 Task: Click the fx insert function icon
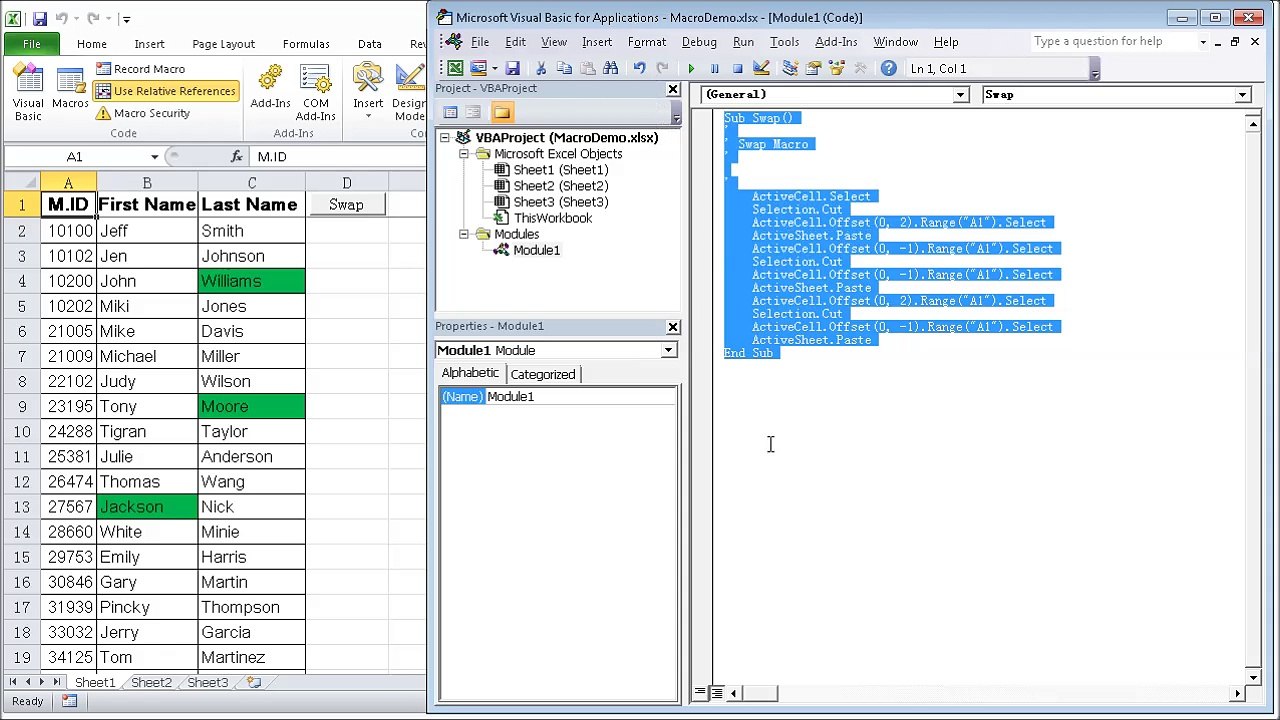point(236,156)
